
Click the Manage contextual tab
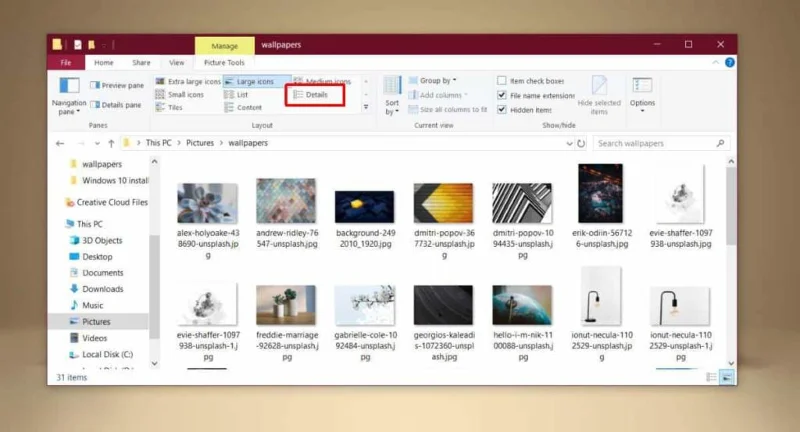pyautogui.click(x=224, y=45)
